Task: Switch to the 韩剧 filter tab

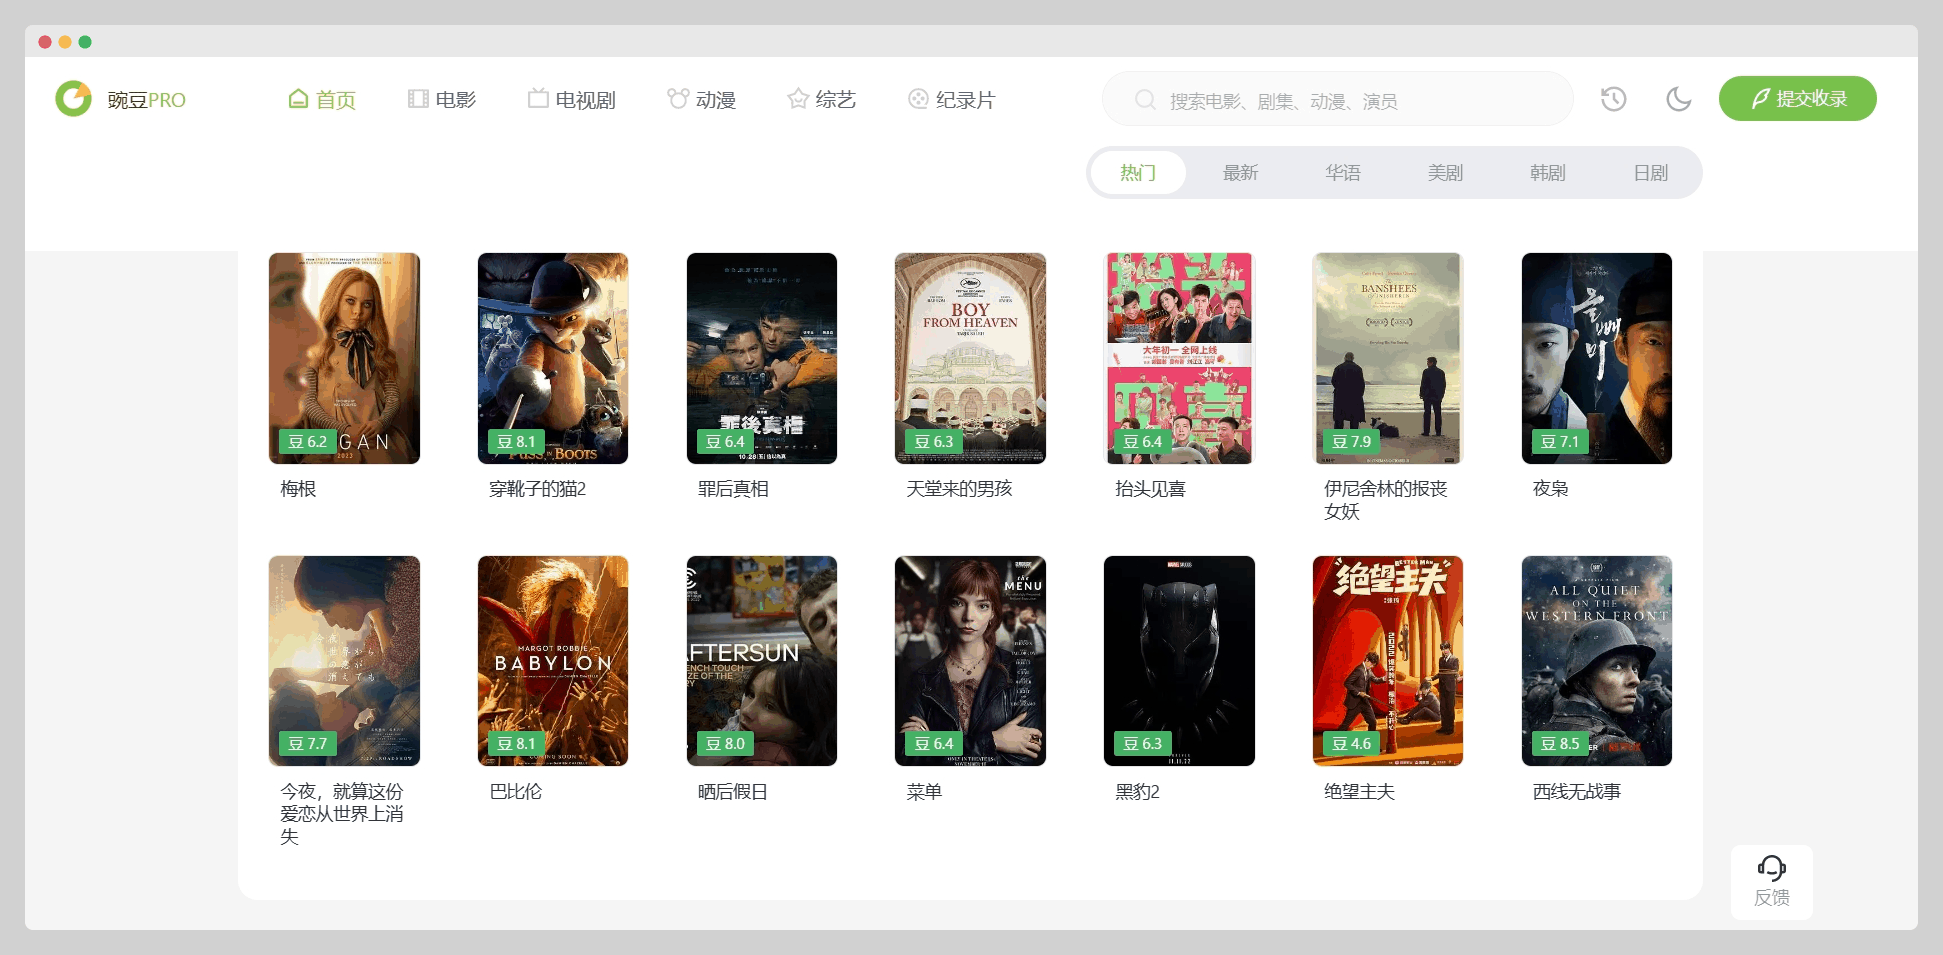Action: (x=1547, y=173)
